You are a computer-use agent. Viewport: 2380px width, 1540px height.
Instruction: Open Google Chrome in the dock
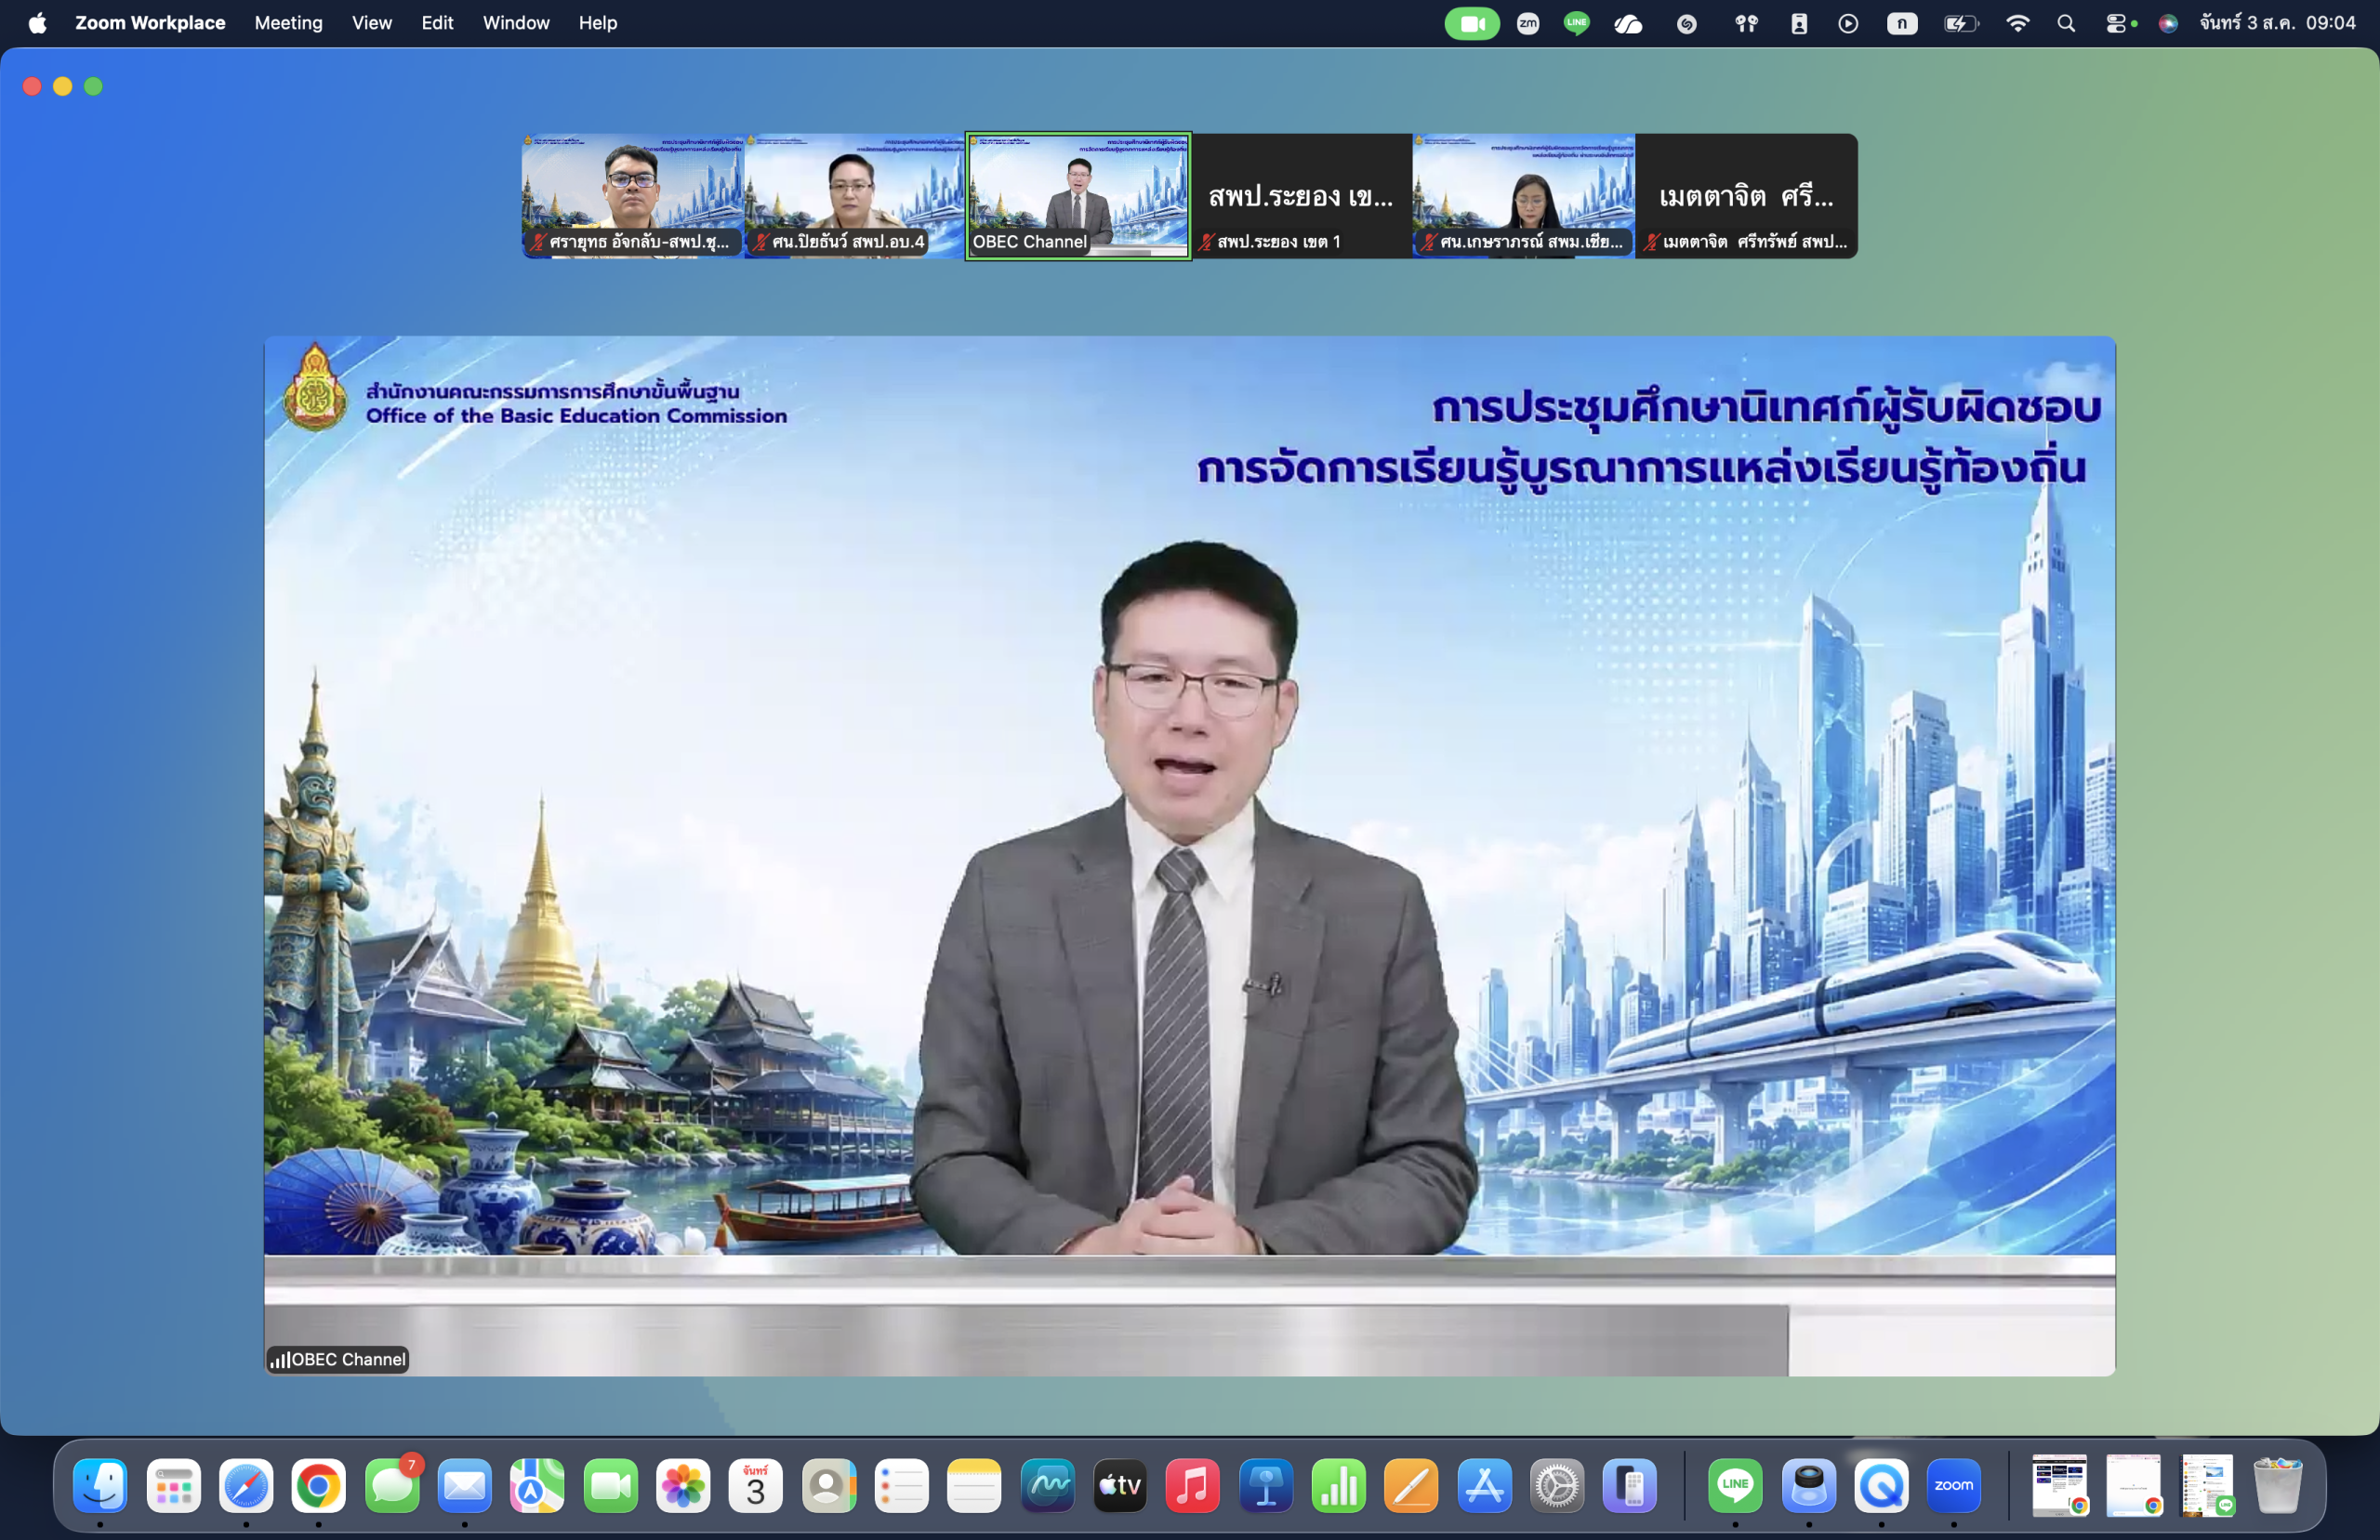point(318,1485)
